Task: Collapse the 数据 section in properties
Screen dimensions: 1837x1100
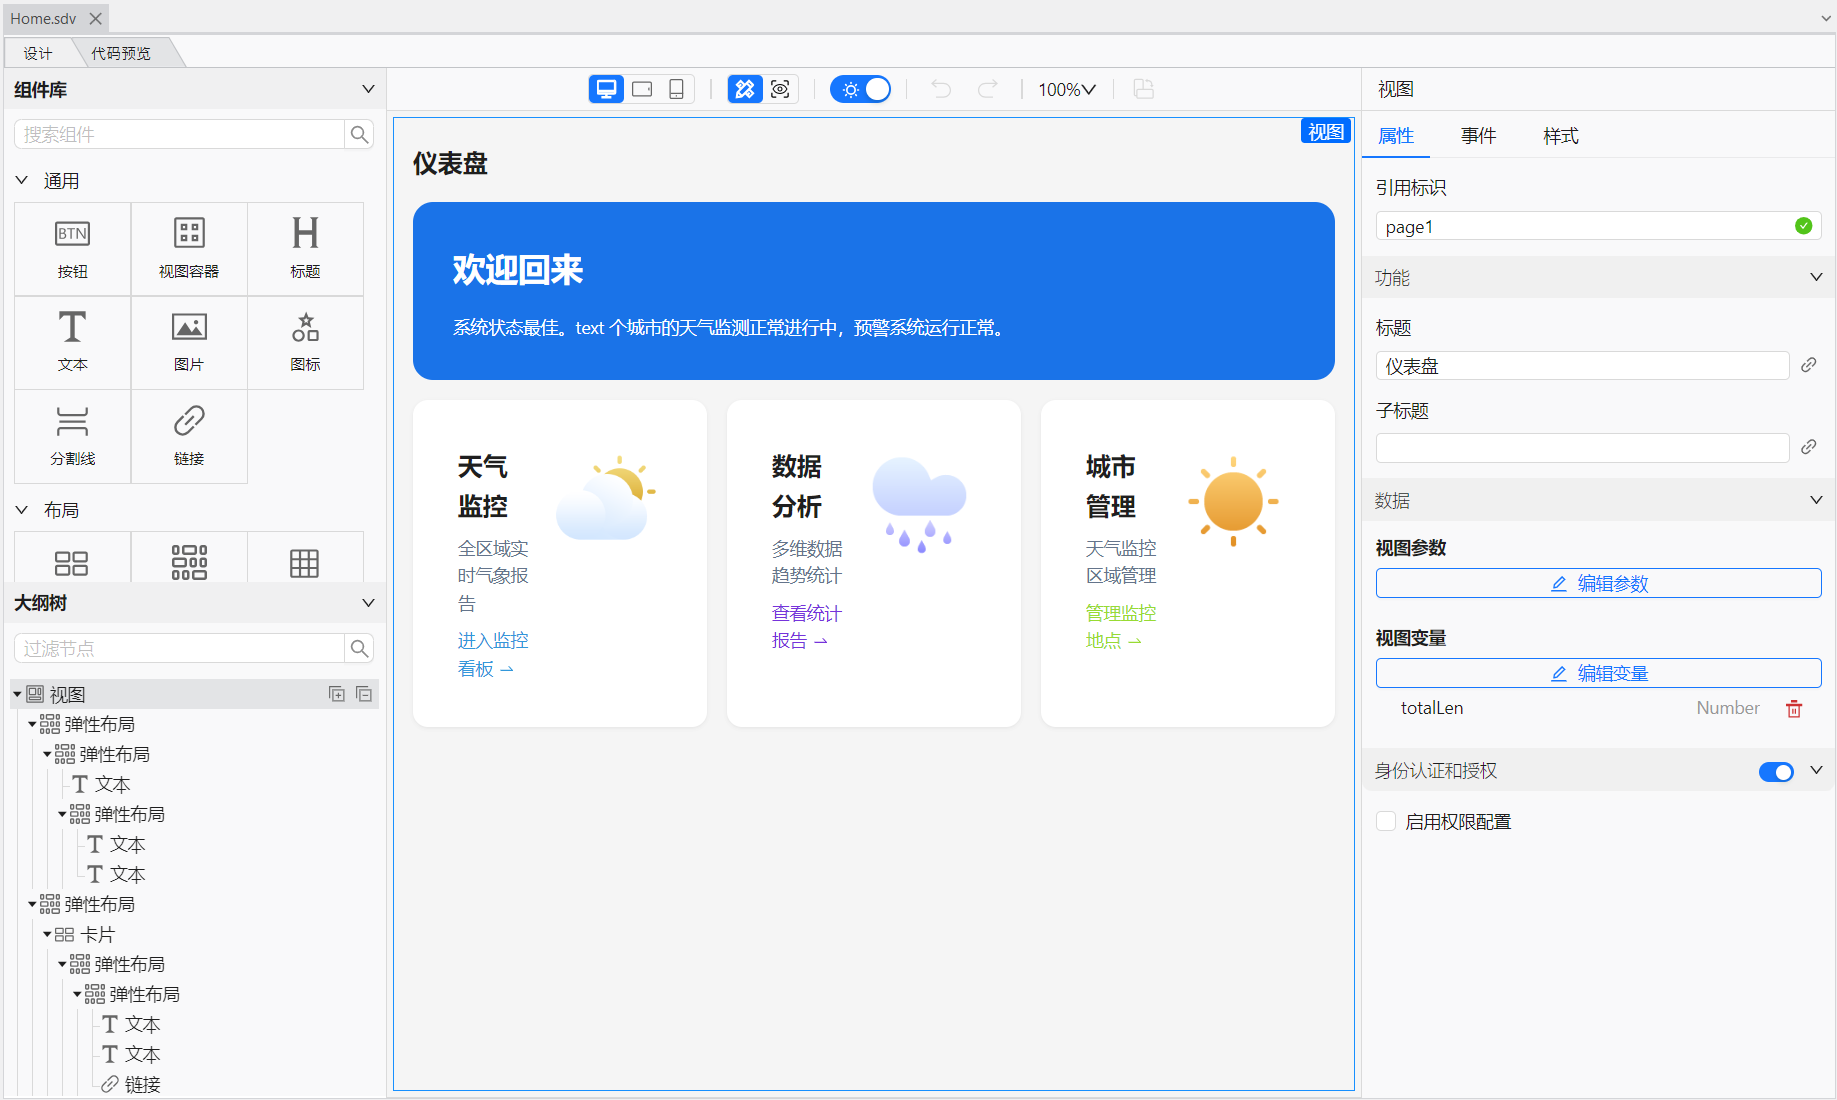Action: pyautogui.click(x=1816, y=500)
